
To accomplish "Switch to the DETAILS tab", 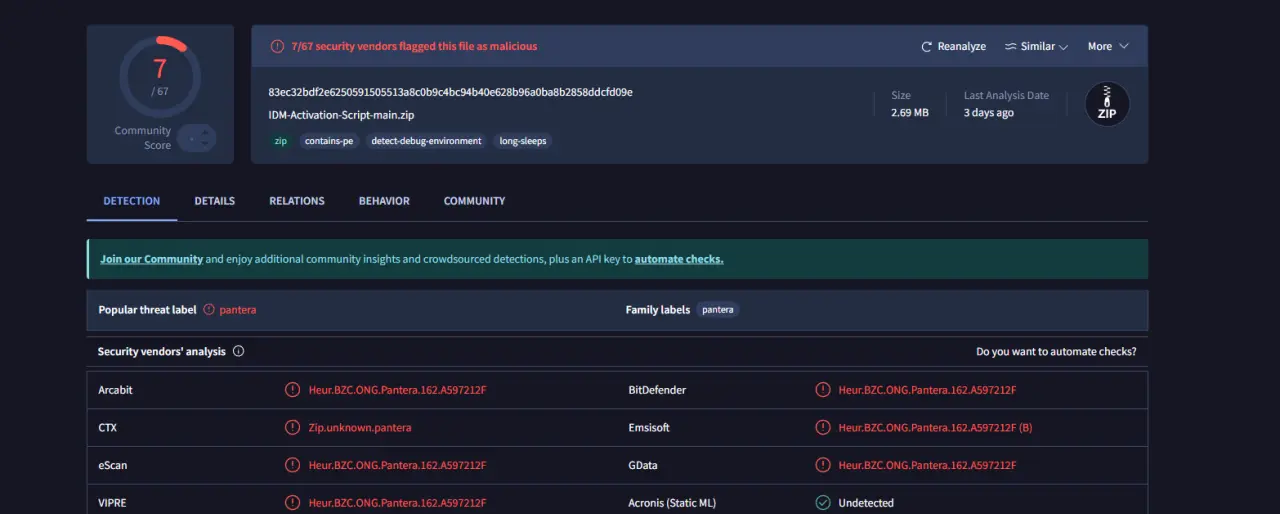I will tap(215, 201).
